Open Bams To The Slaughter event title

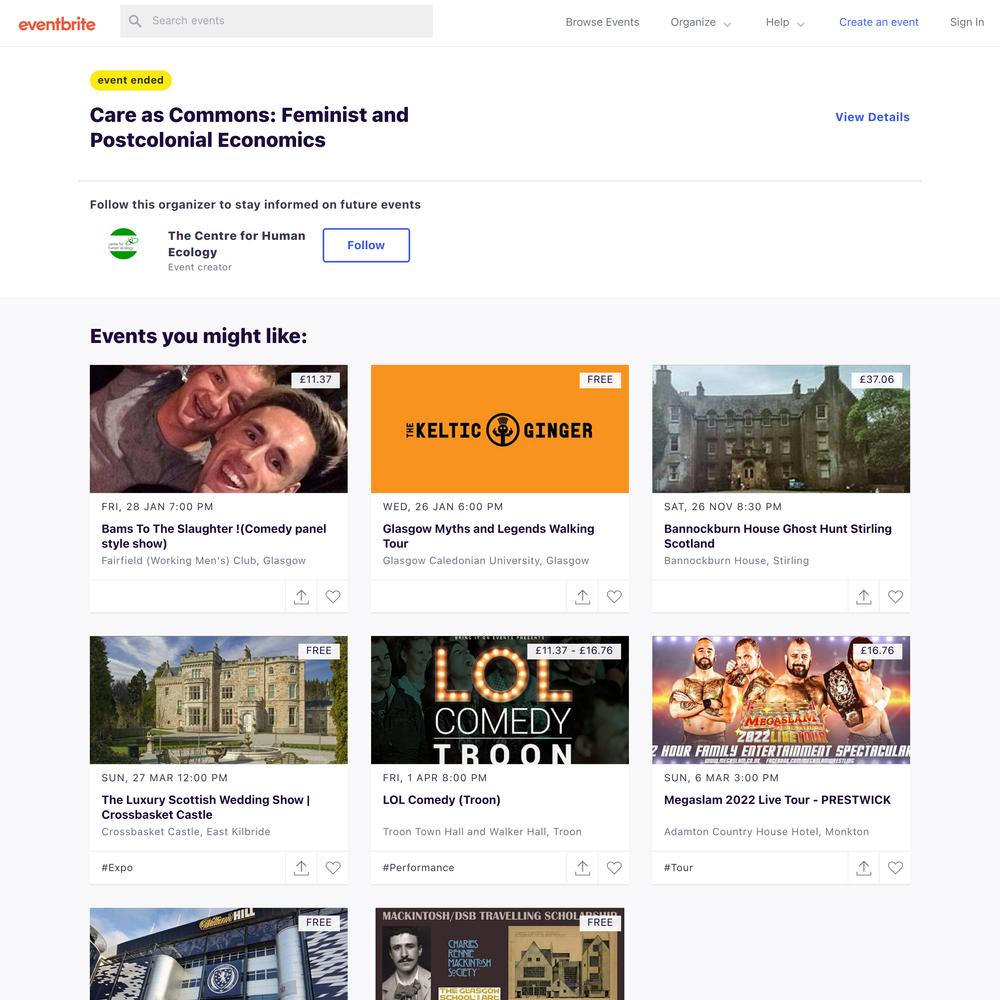[x=214, y=536]
